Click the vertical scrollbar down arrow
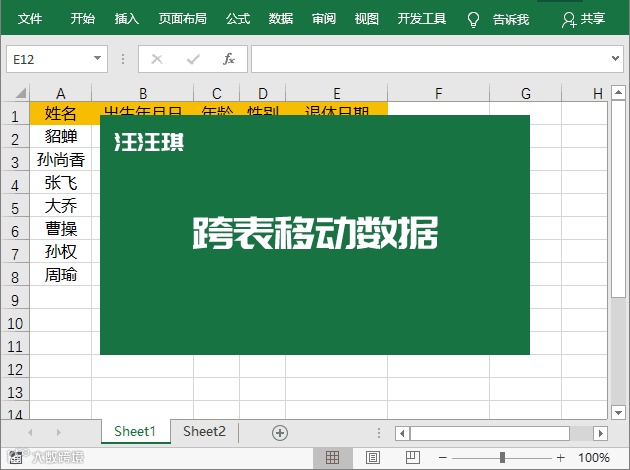The width and height of the screenshot is (630, 470). point(618,412)
